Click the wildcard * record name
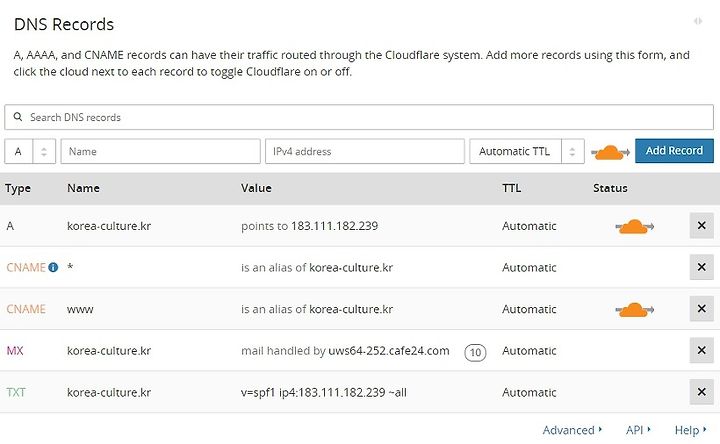This screenshot has height=444, width=720. click(x=70, y=266)
